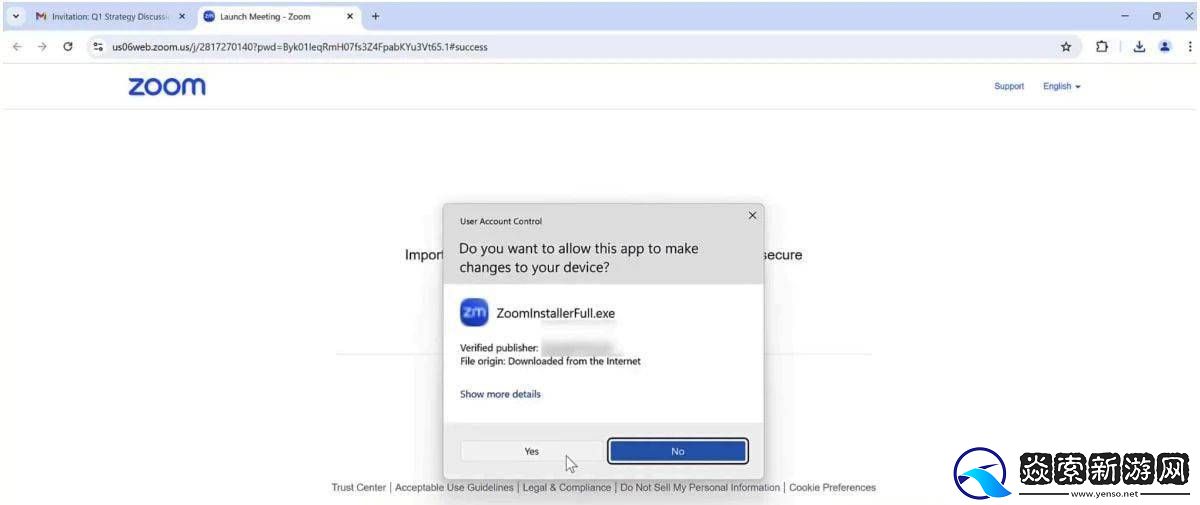1200x505 pixels.
Task: Dismiss the User Account Control dialog with X
Action: pyautogui.click(x=752, y=215)
